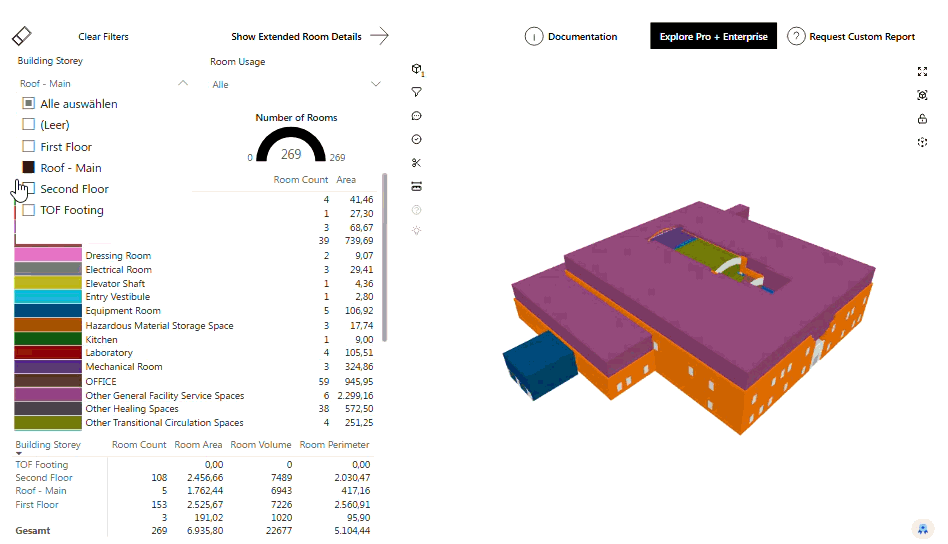This screenshot has width=948, height=544.
Task: Click the eraser Clear Filters icon
Action: pyautogui.click(x=22, y=36)
